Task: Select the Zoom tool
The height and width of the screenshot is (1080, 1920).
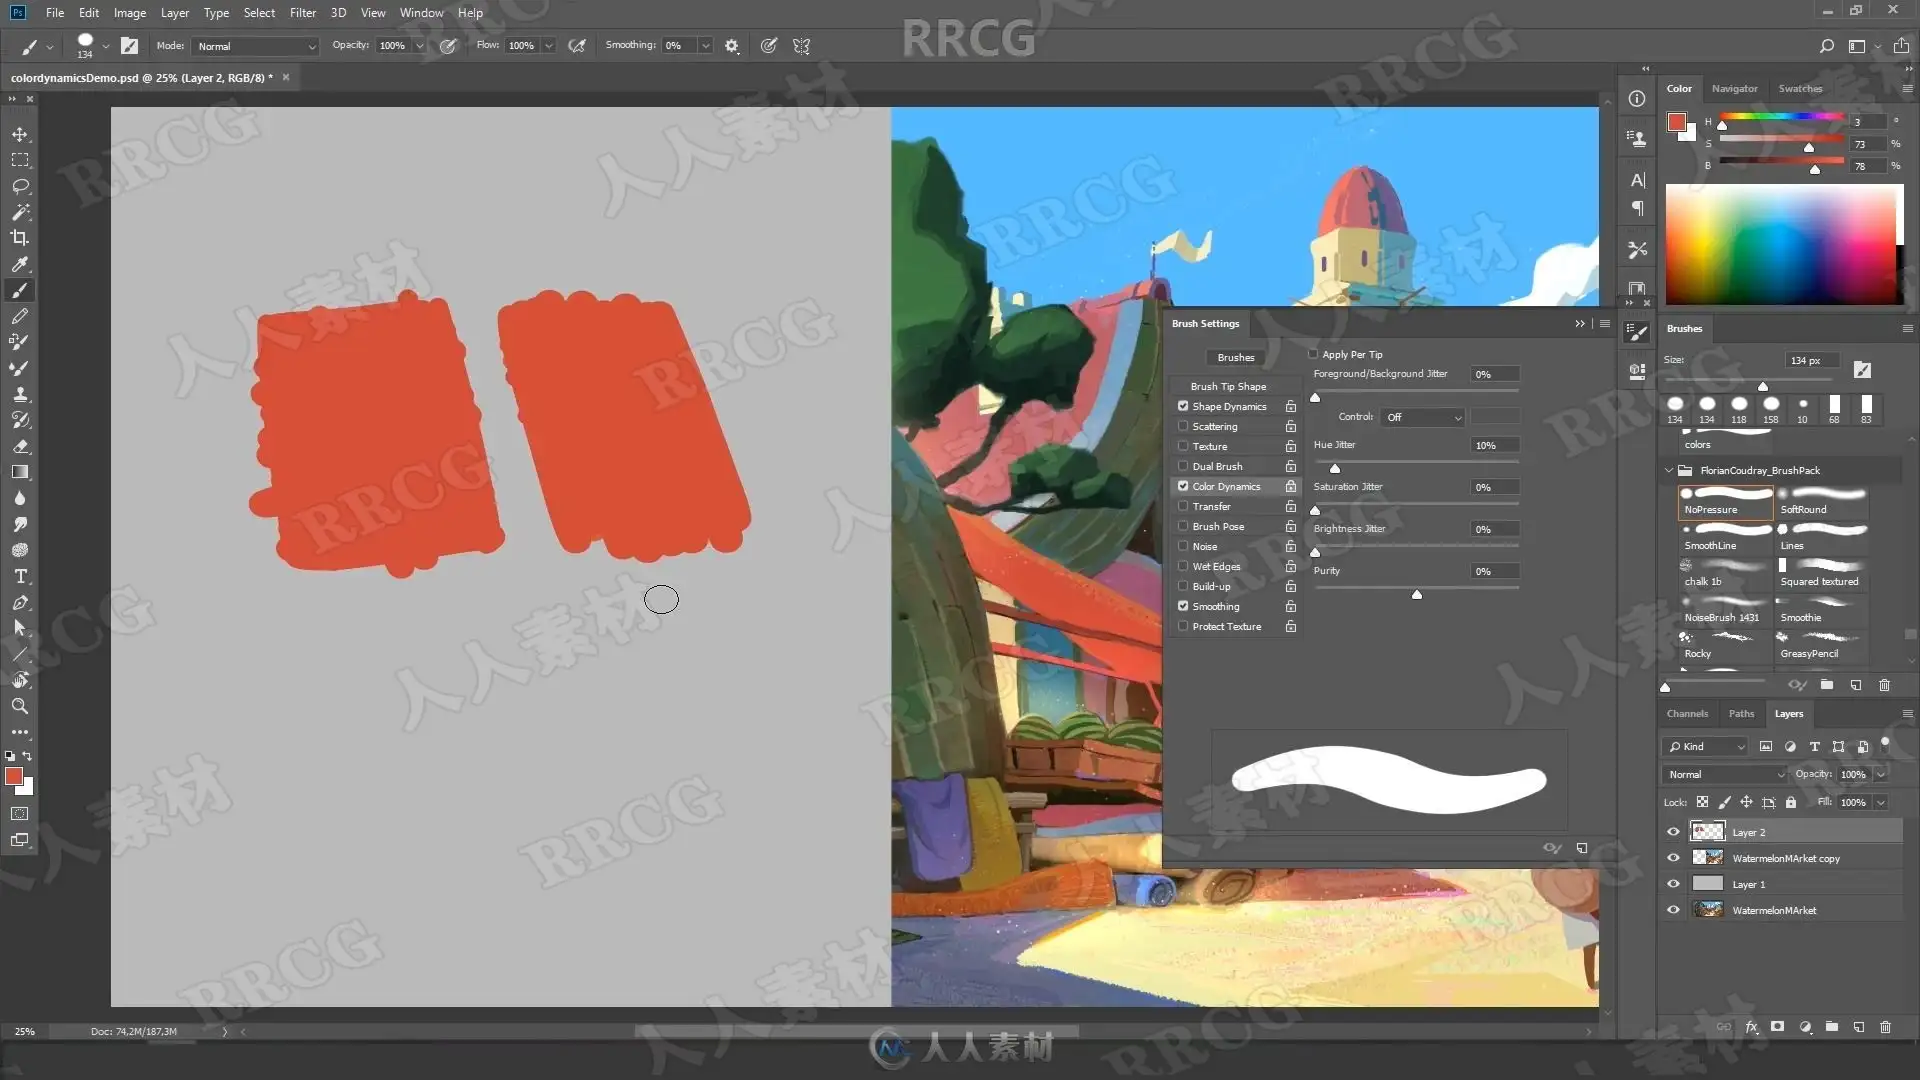Action: 20,706
